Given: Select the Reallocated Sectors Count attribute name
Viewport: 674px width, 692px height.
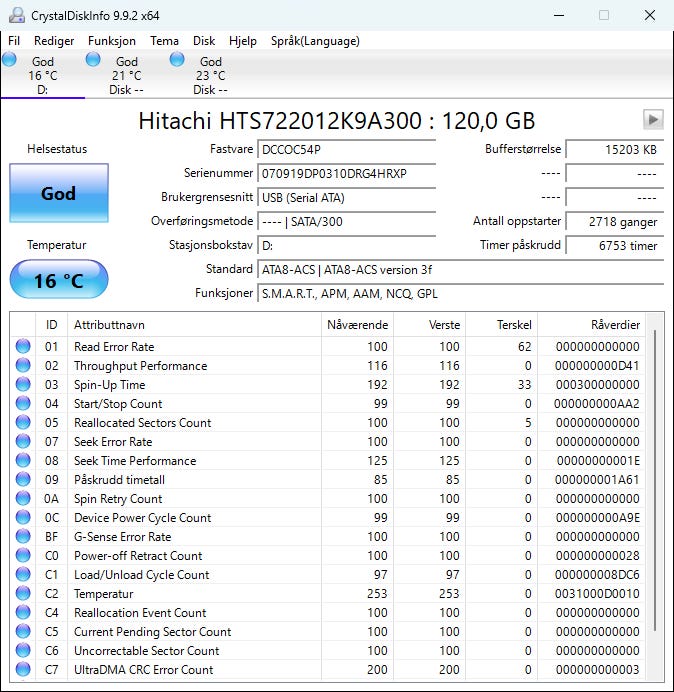Looking at the screenshot, I should (143, 423).
